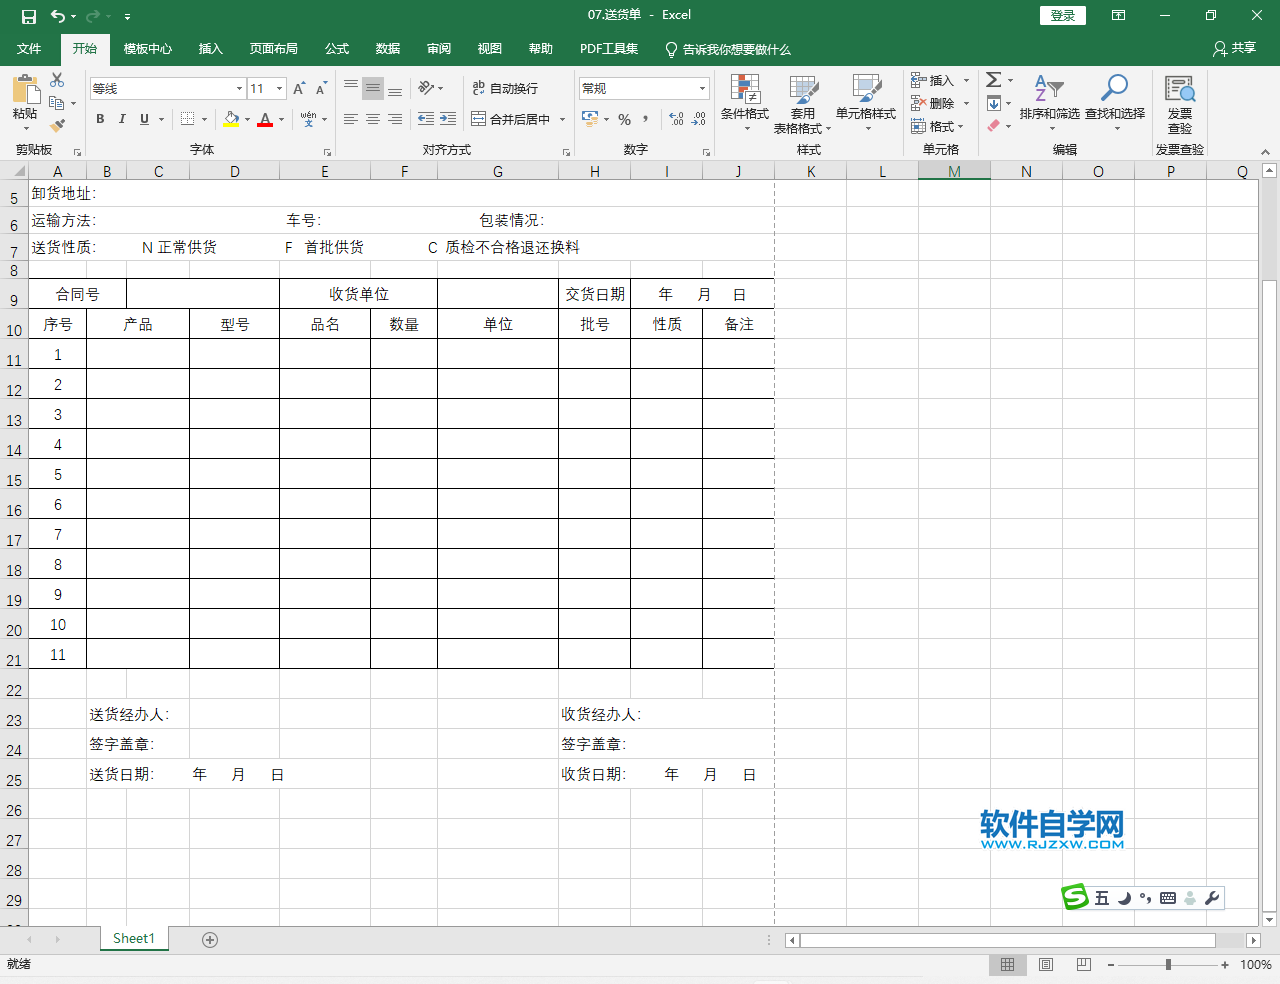
Task: Click the 共享 Share button
Action: (x=1234, y=48)
